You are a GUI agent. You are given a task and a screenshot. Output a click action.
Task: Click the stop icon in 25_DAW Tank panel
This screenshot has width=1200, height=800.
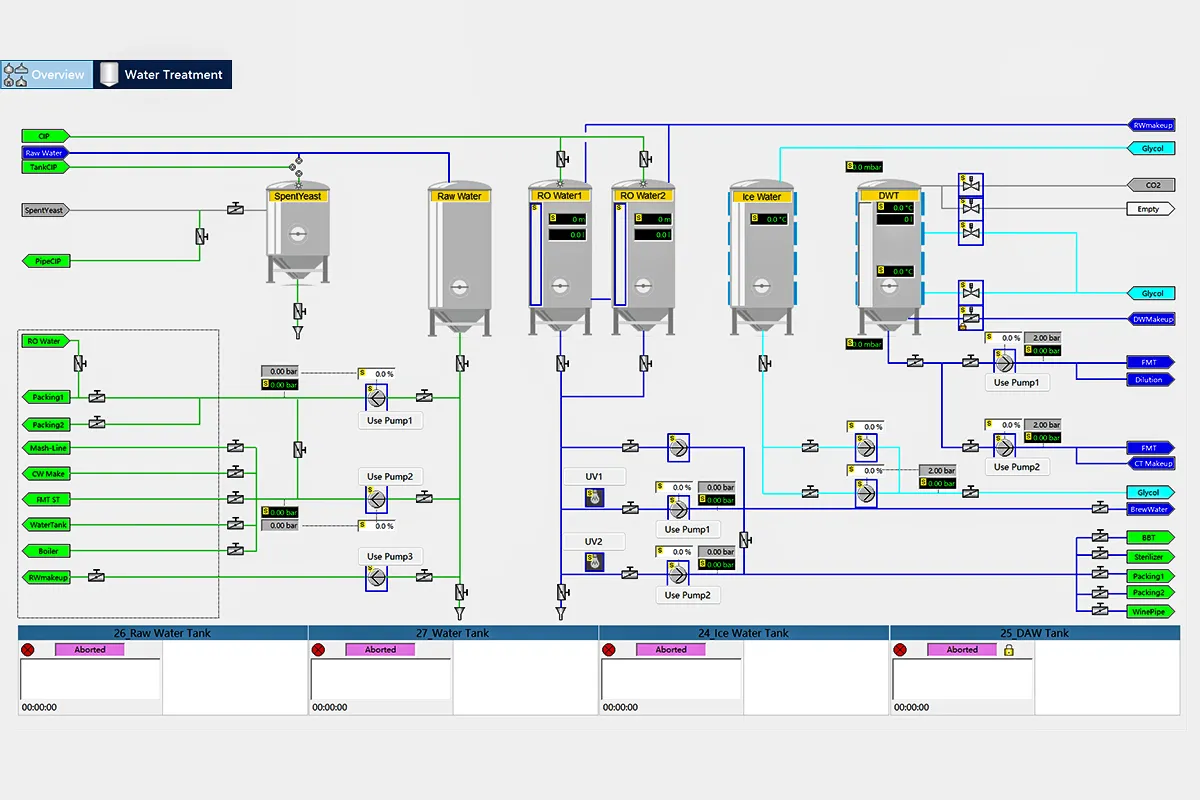(900, 650)
